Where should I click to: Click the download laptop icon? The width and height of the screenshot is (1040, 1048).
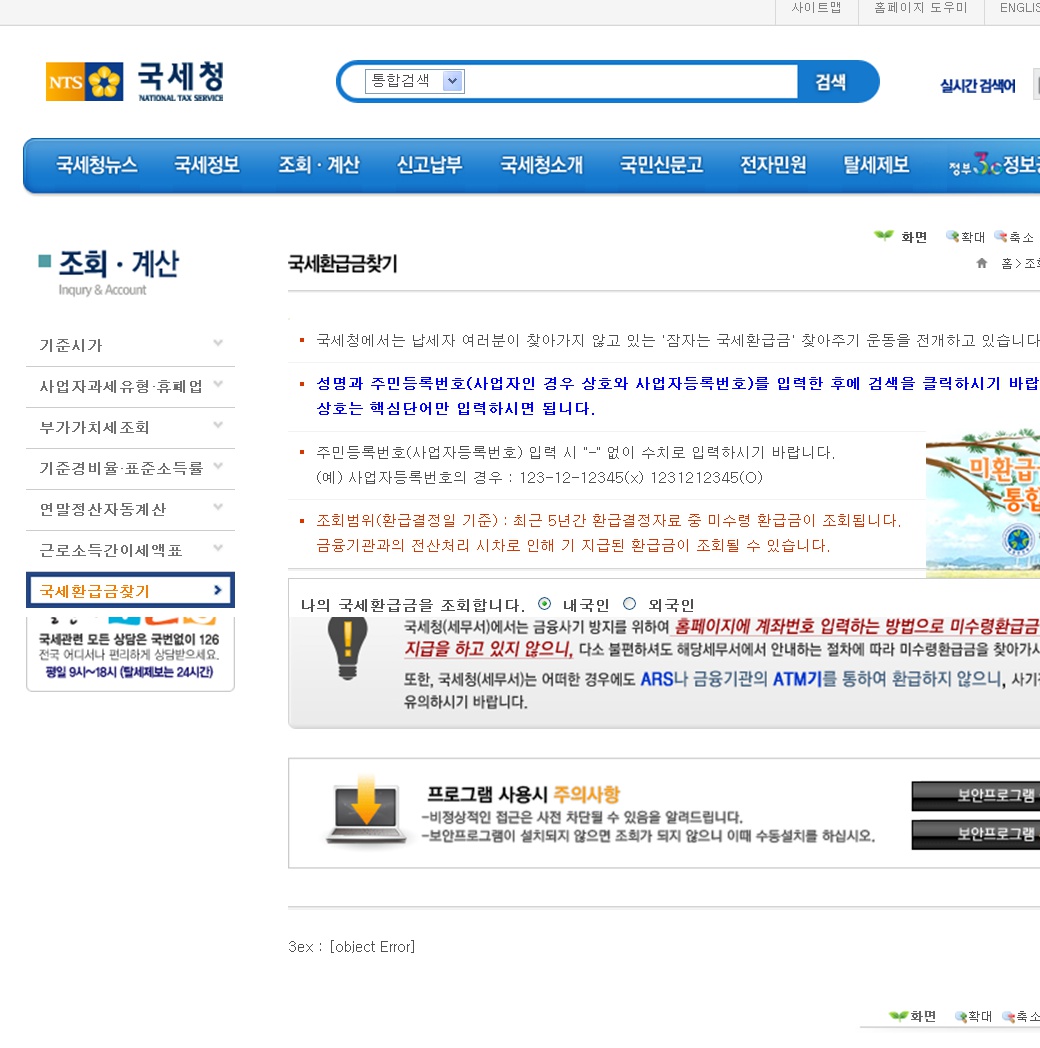(357, 811)
